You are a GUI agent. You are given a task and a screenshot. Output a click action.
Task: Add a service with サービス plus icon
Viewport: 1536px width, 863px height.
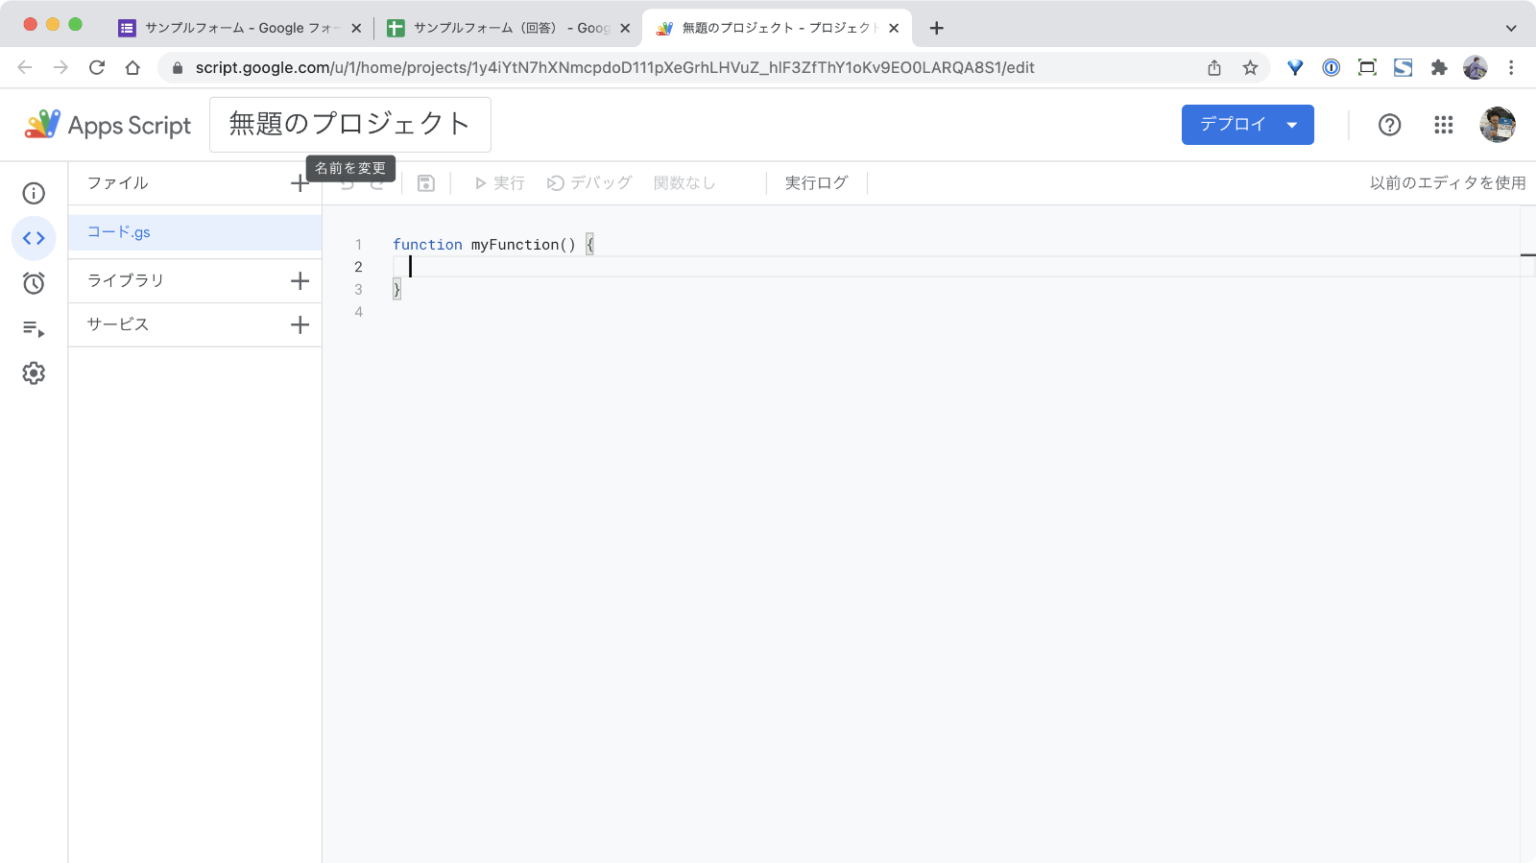point(299,324)
